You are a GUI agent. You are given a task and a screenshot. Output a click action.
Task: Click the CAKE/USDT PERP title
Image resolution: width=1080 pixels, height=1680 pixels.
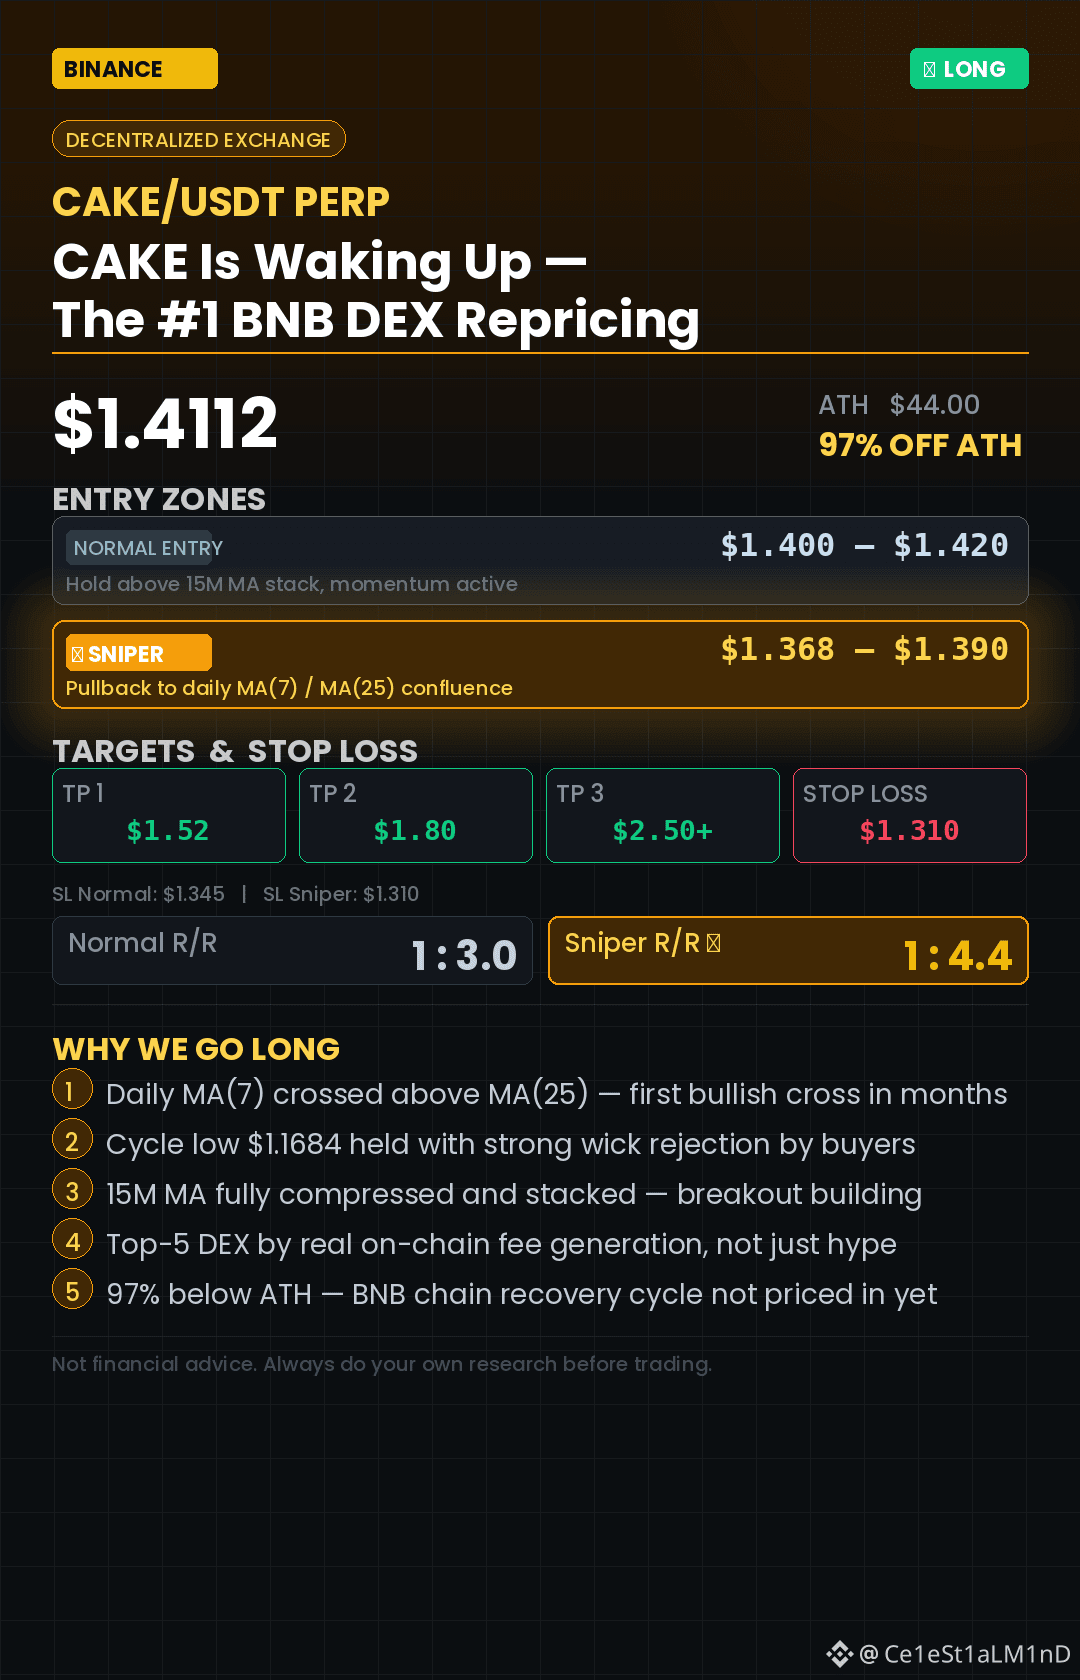(221, 202)
